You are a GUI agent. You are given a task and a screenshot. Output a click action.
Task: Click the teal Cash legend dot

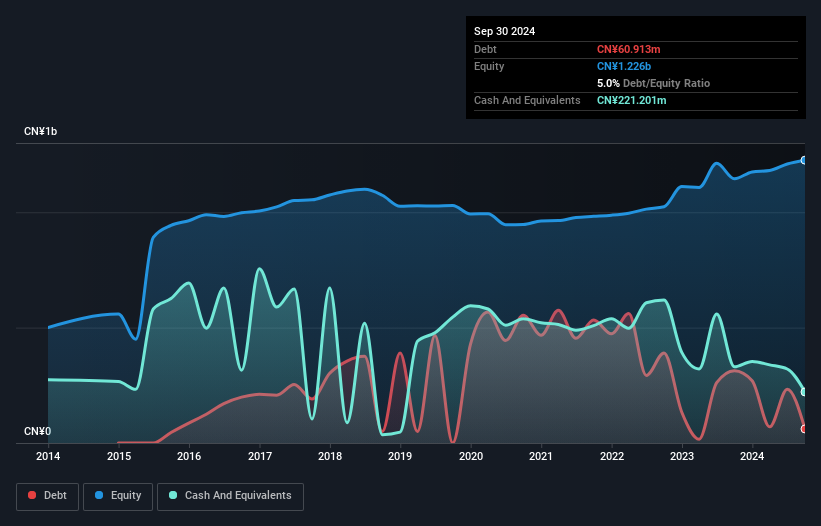(173, 495)
